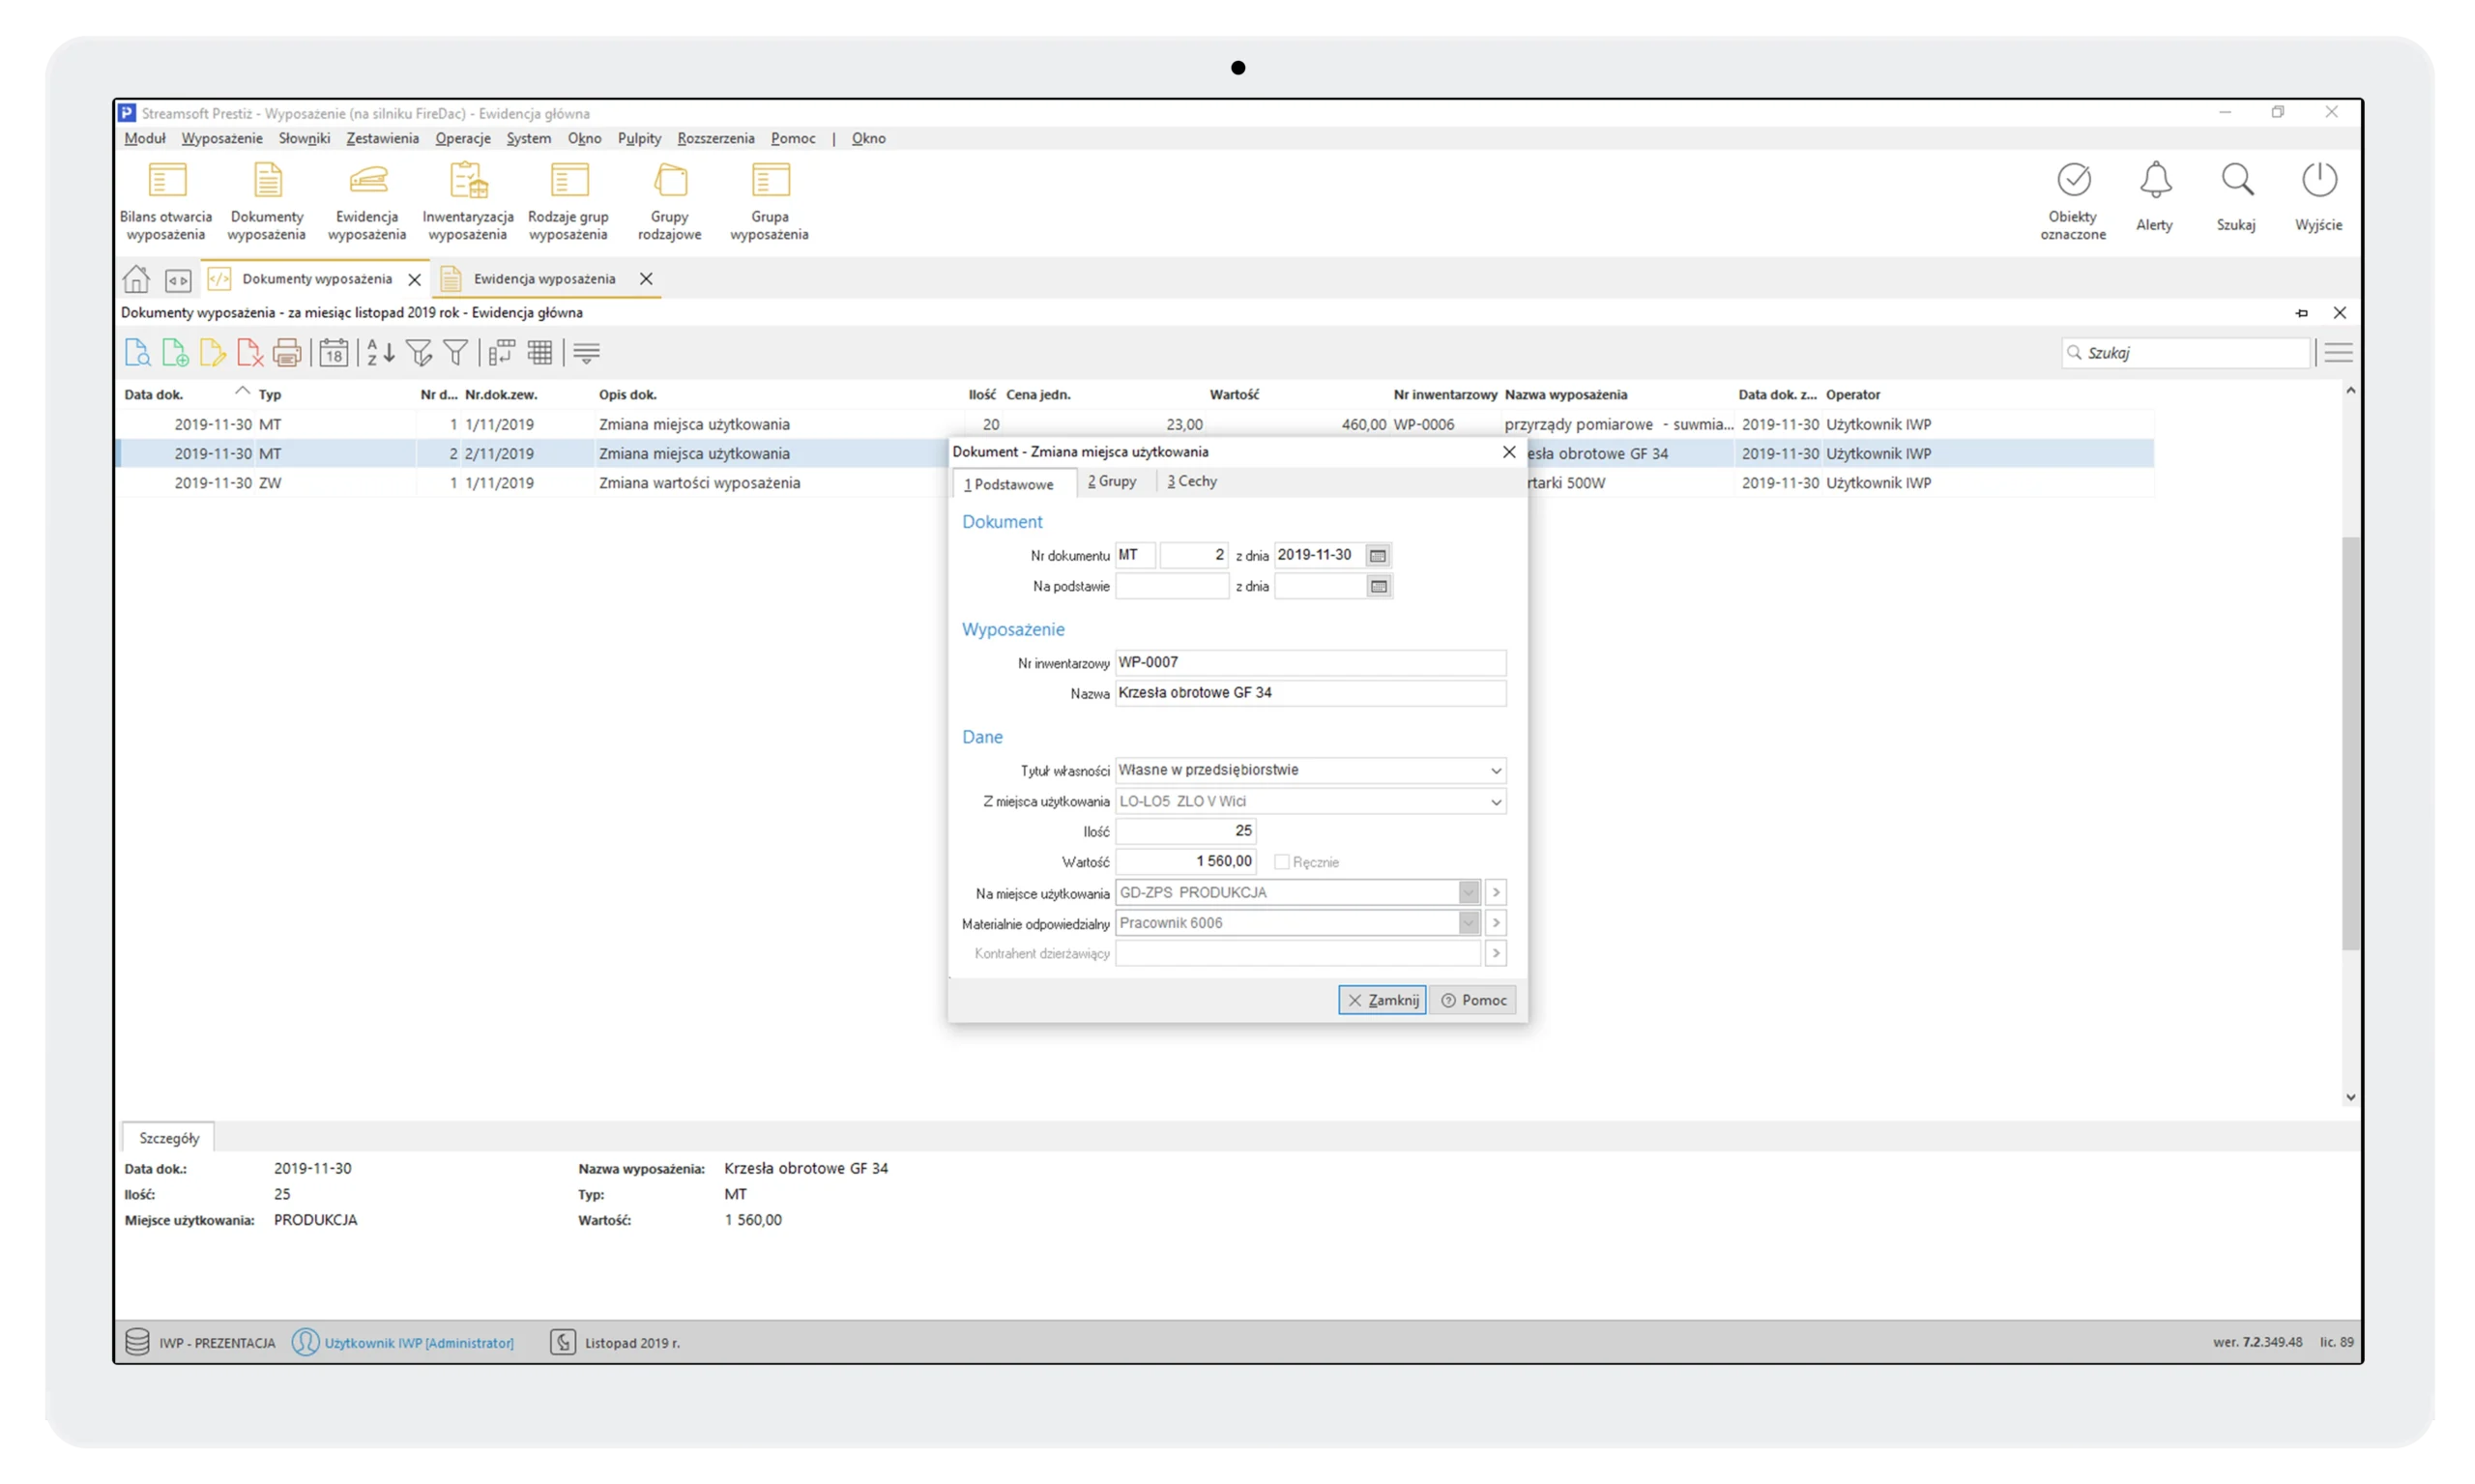Click the add new document icon

tap(175, 353)
